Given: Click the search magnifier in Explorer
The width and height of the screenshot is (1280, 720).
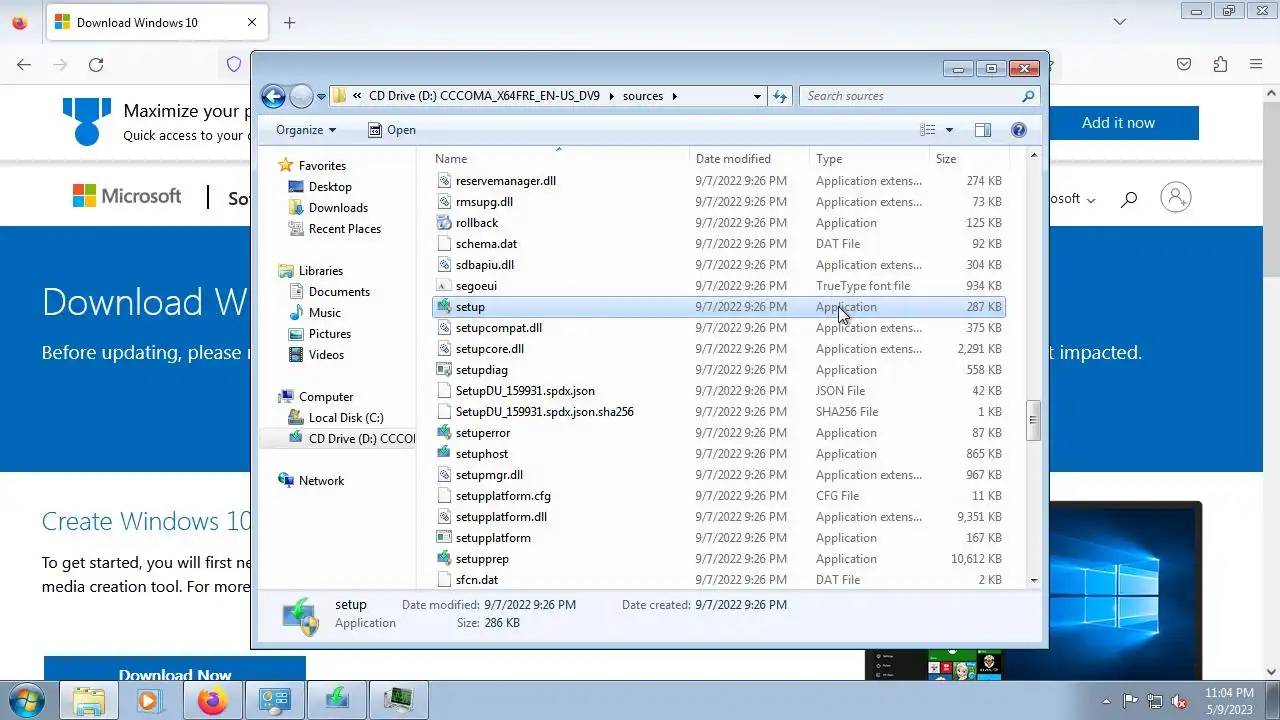Looking at the screenshot, I should [1028, 96].
